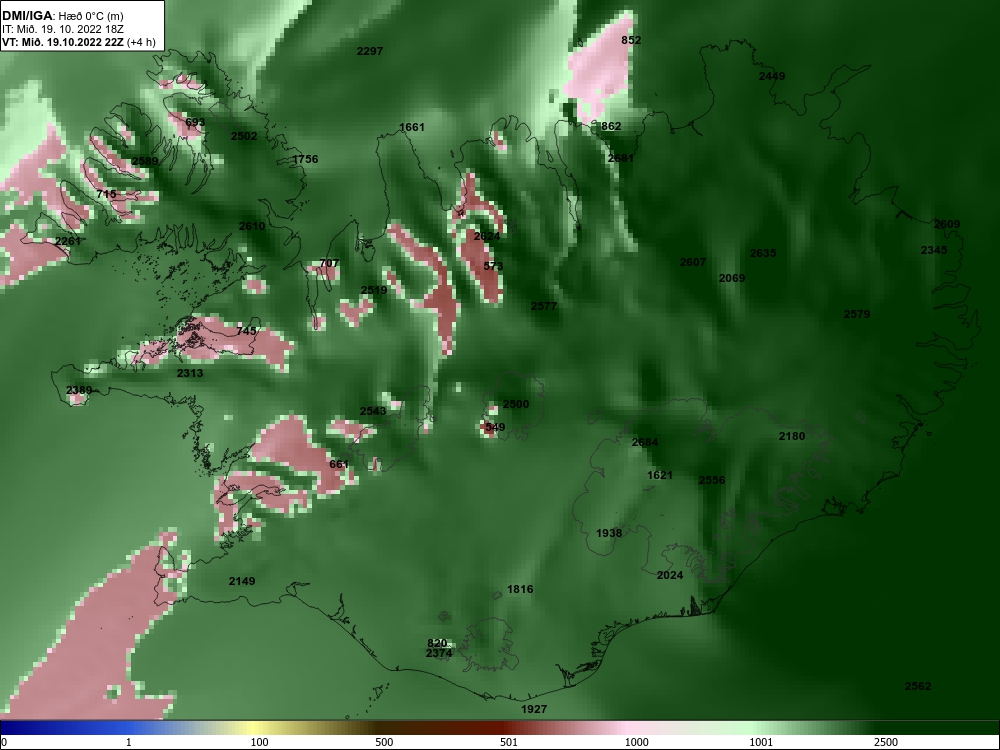Click the map value 661
This screenshot has width=1000, height=750.
pos(339,464)
